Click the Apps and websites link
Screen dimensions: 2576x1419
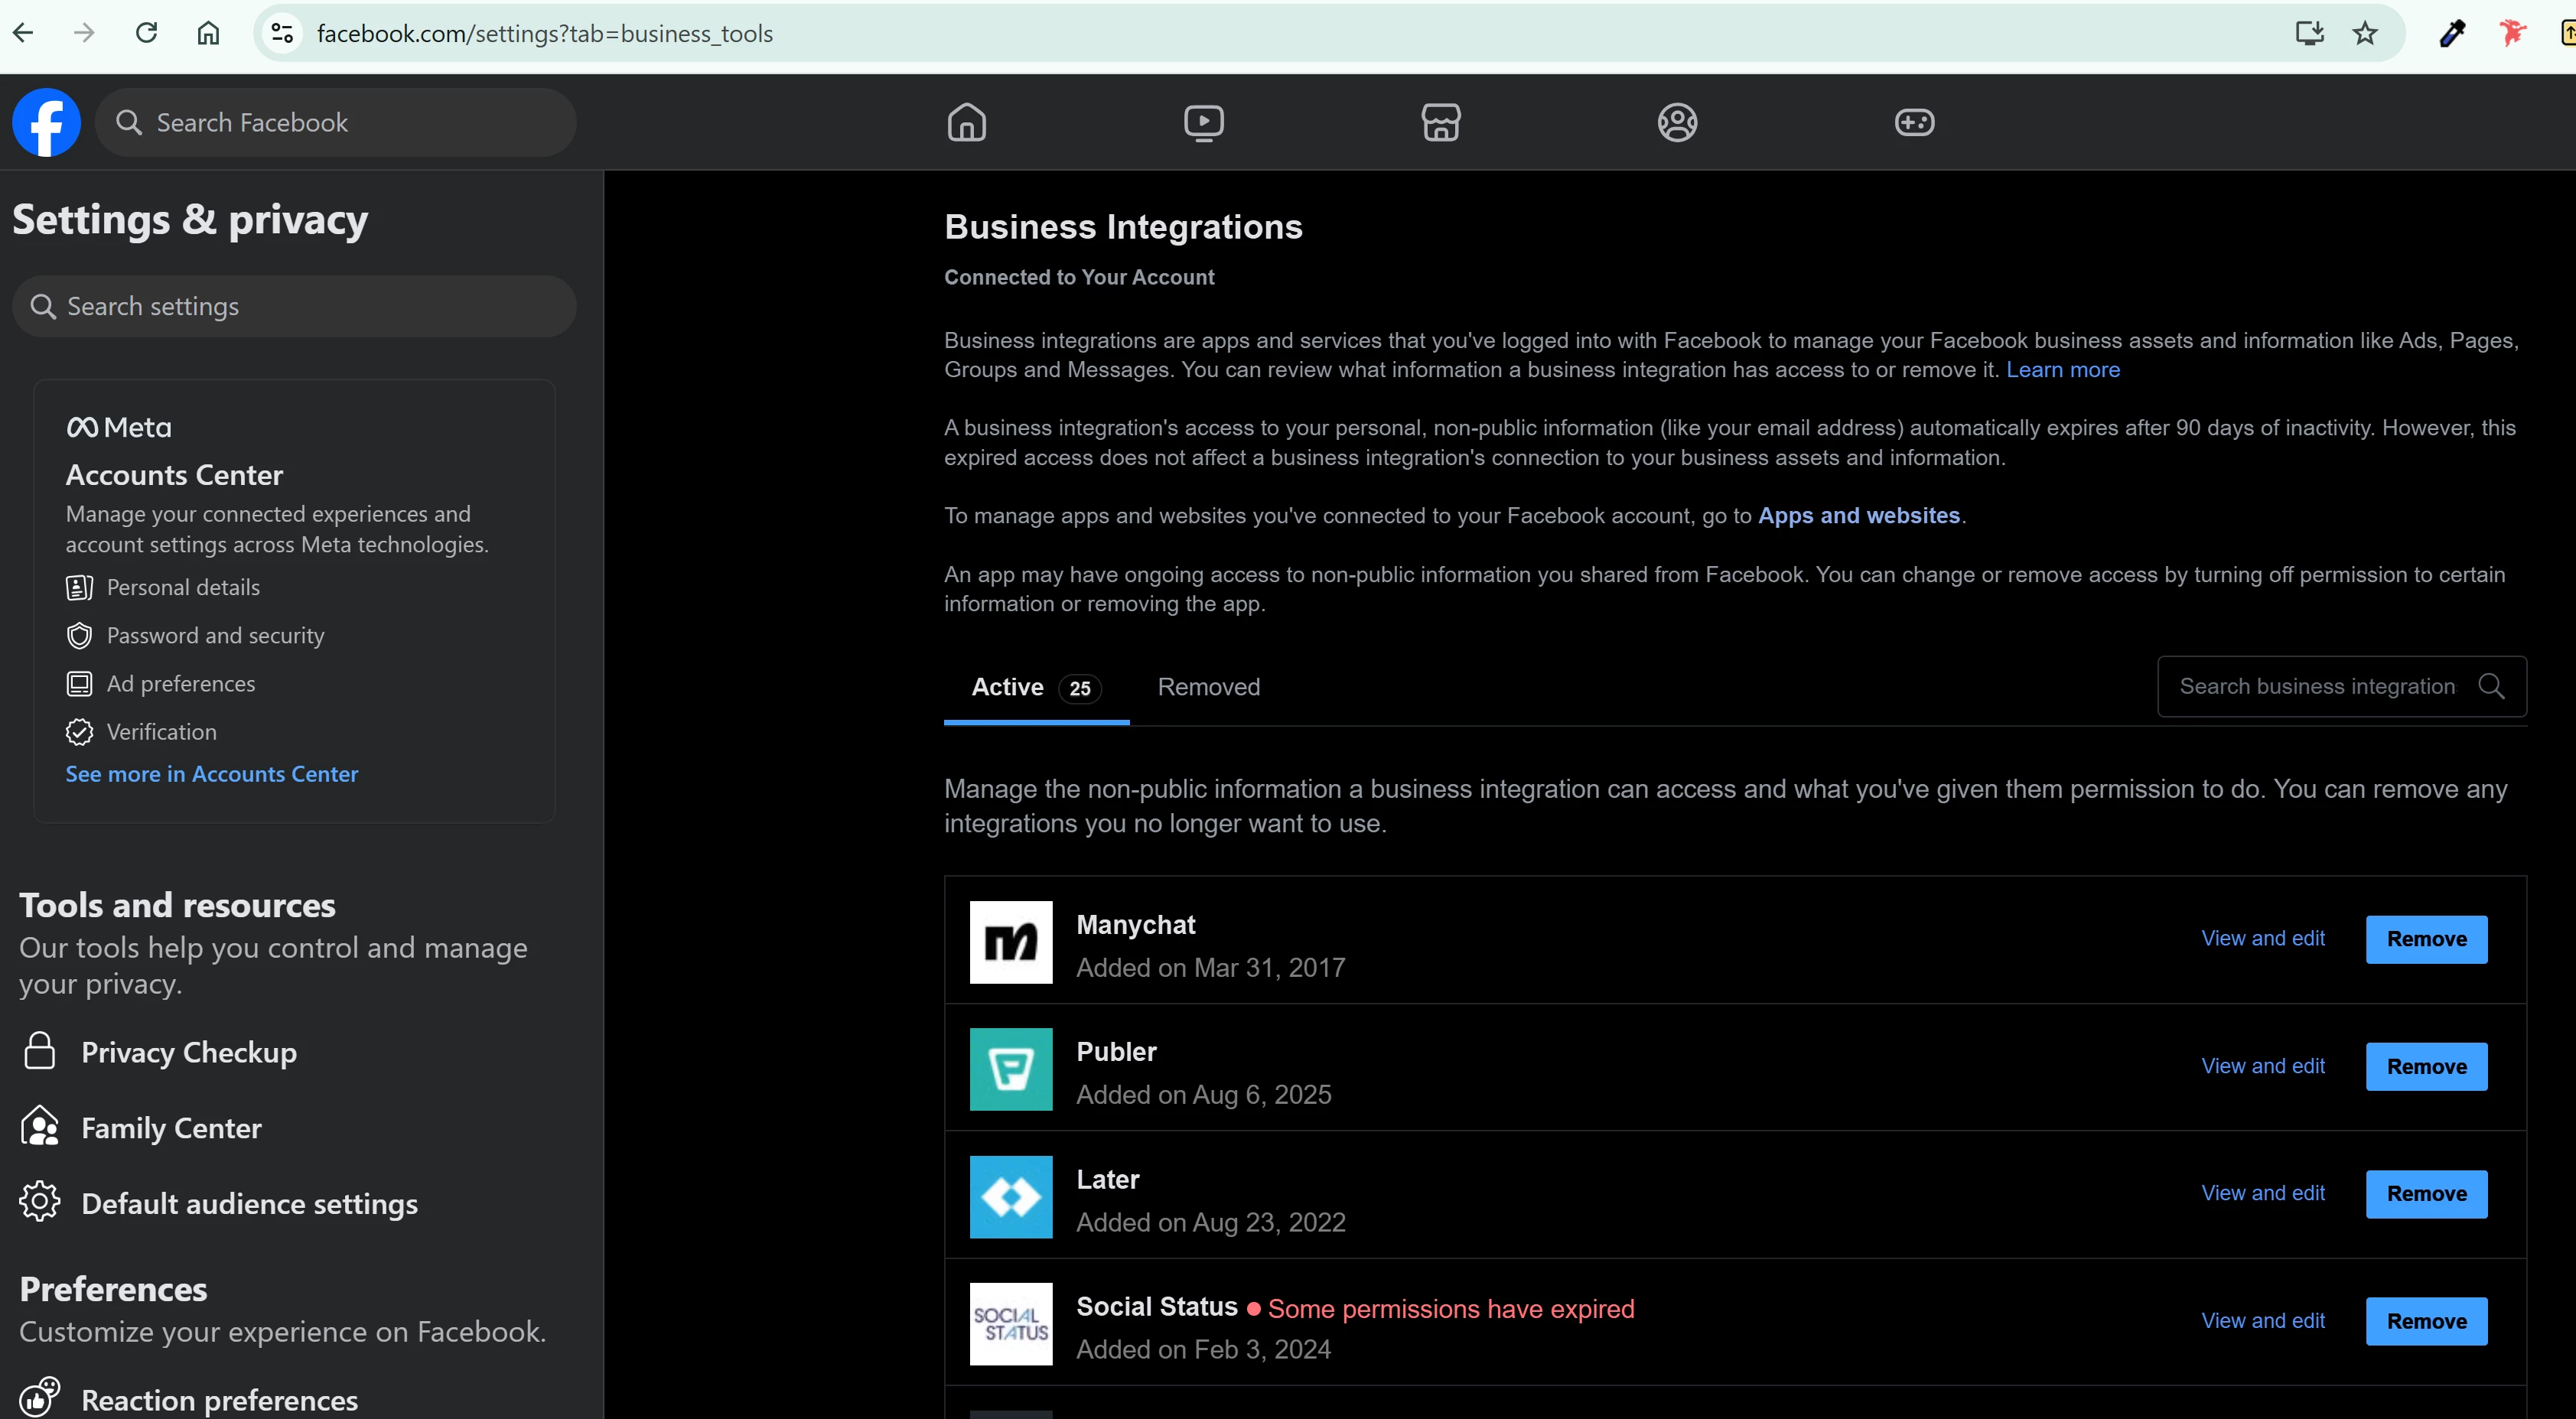(x=1858, y=515)
